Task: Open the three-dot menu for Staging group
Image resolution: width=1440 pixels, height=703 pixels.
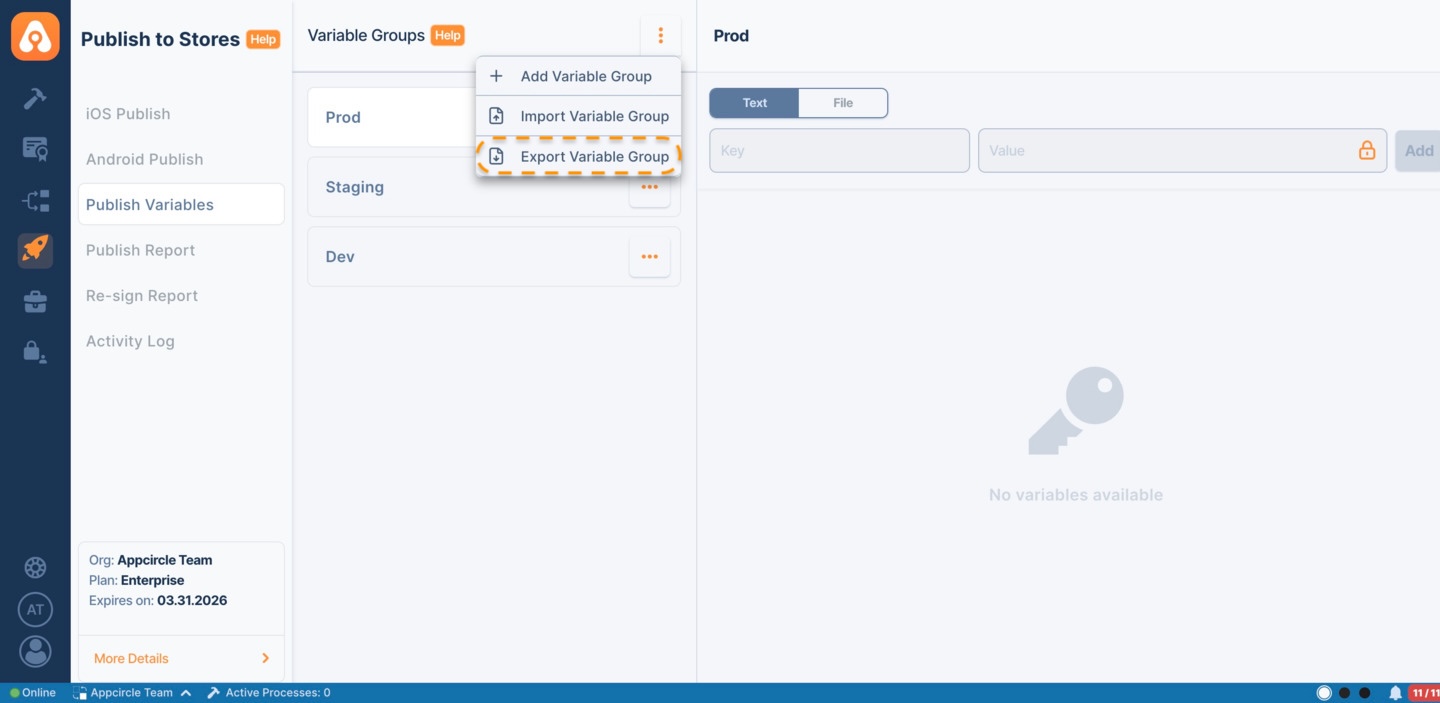Action: [x=649, y=187]
